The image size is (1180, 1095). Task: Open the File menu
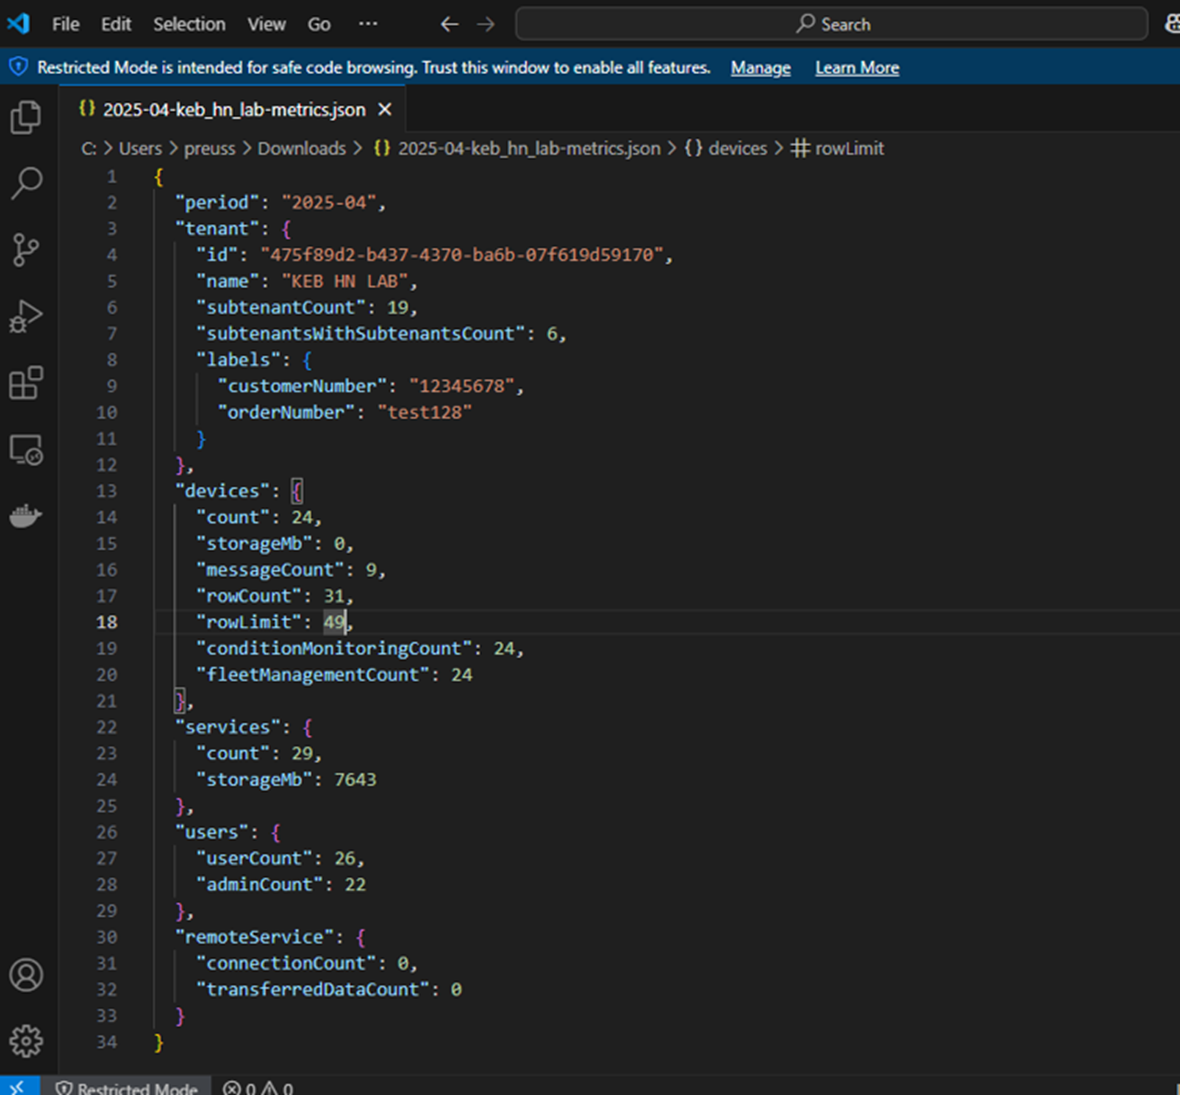point(66,24)
